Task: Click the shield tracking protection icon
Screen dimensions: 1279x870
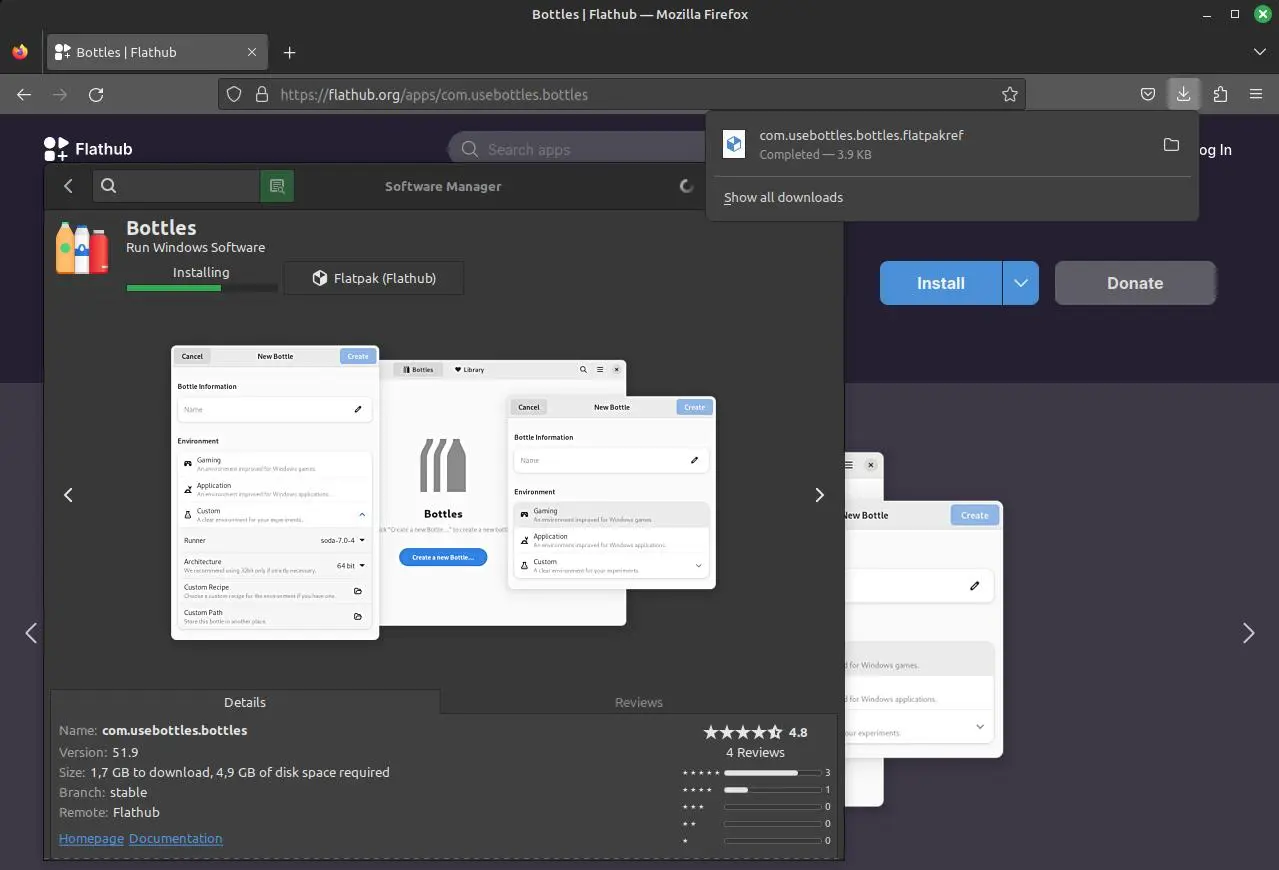Action: click(234, 94)
